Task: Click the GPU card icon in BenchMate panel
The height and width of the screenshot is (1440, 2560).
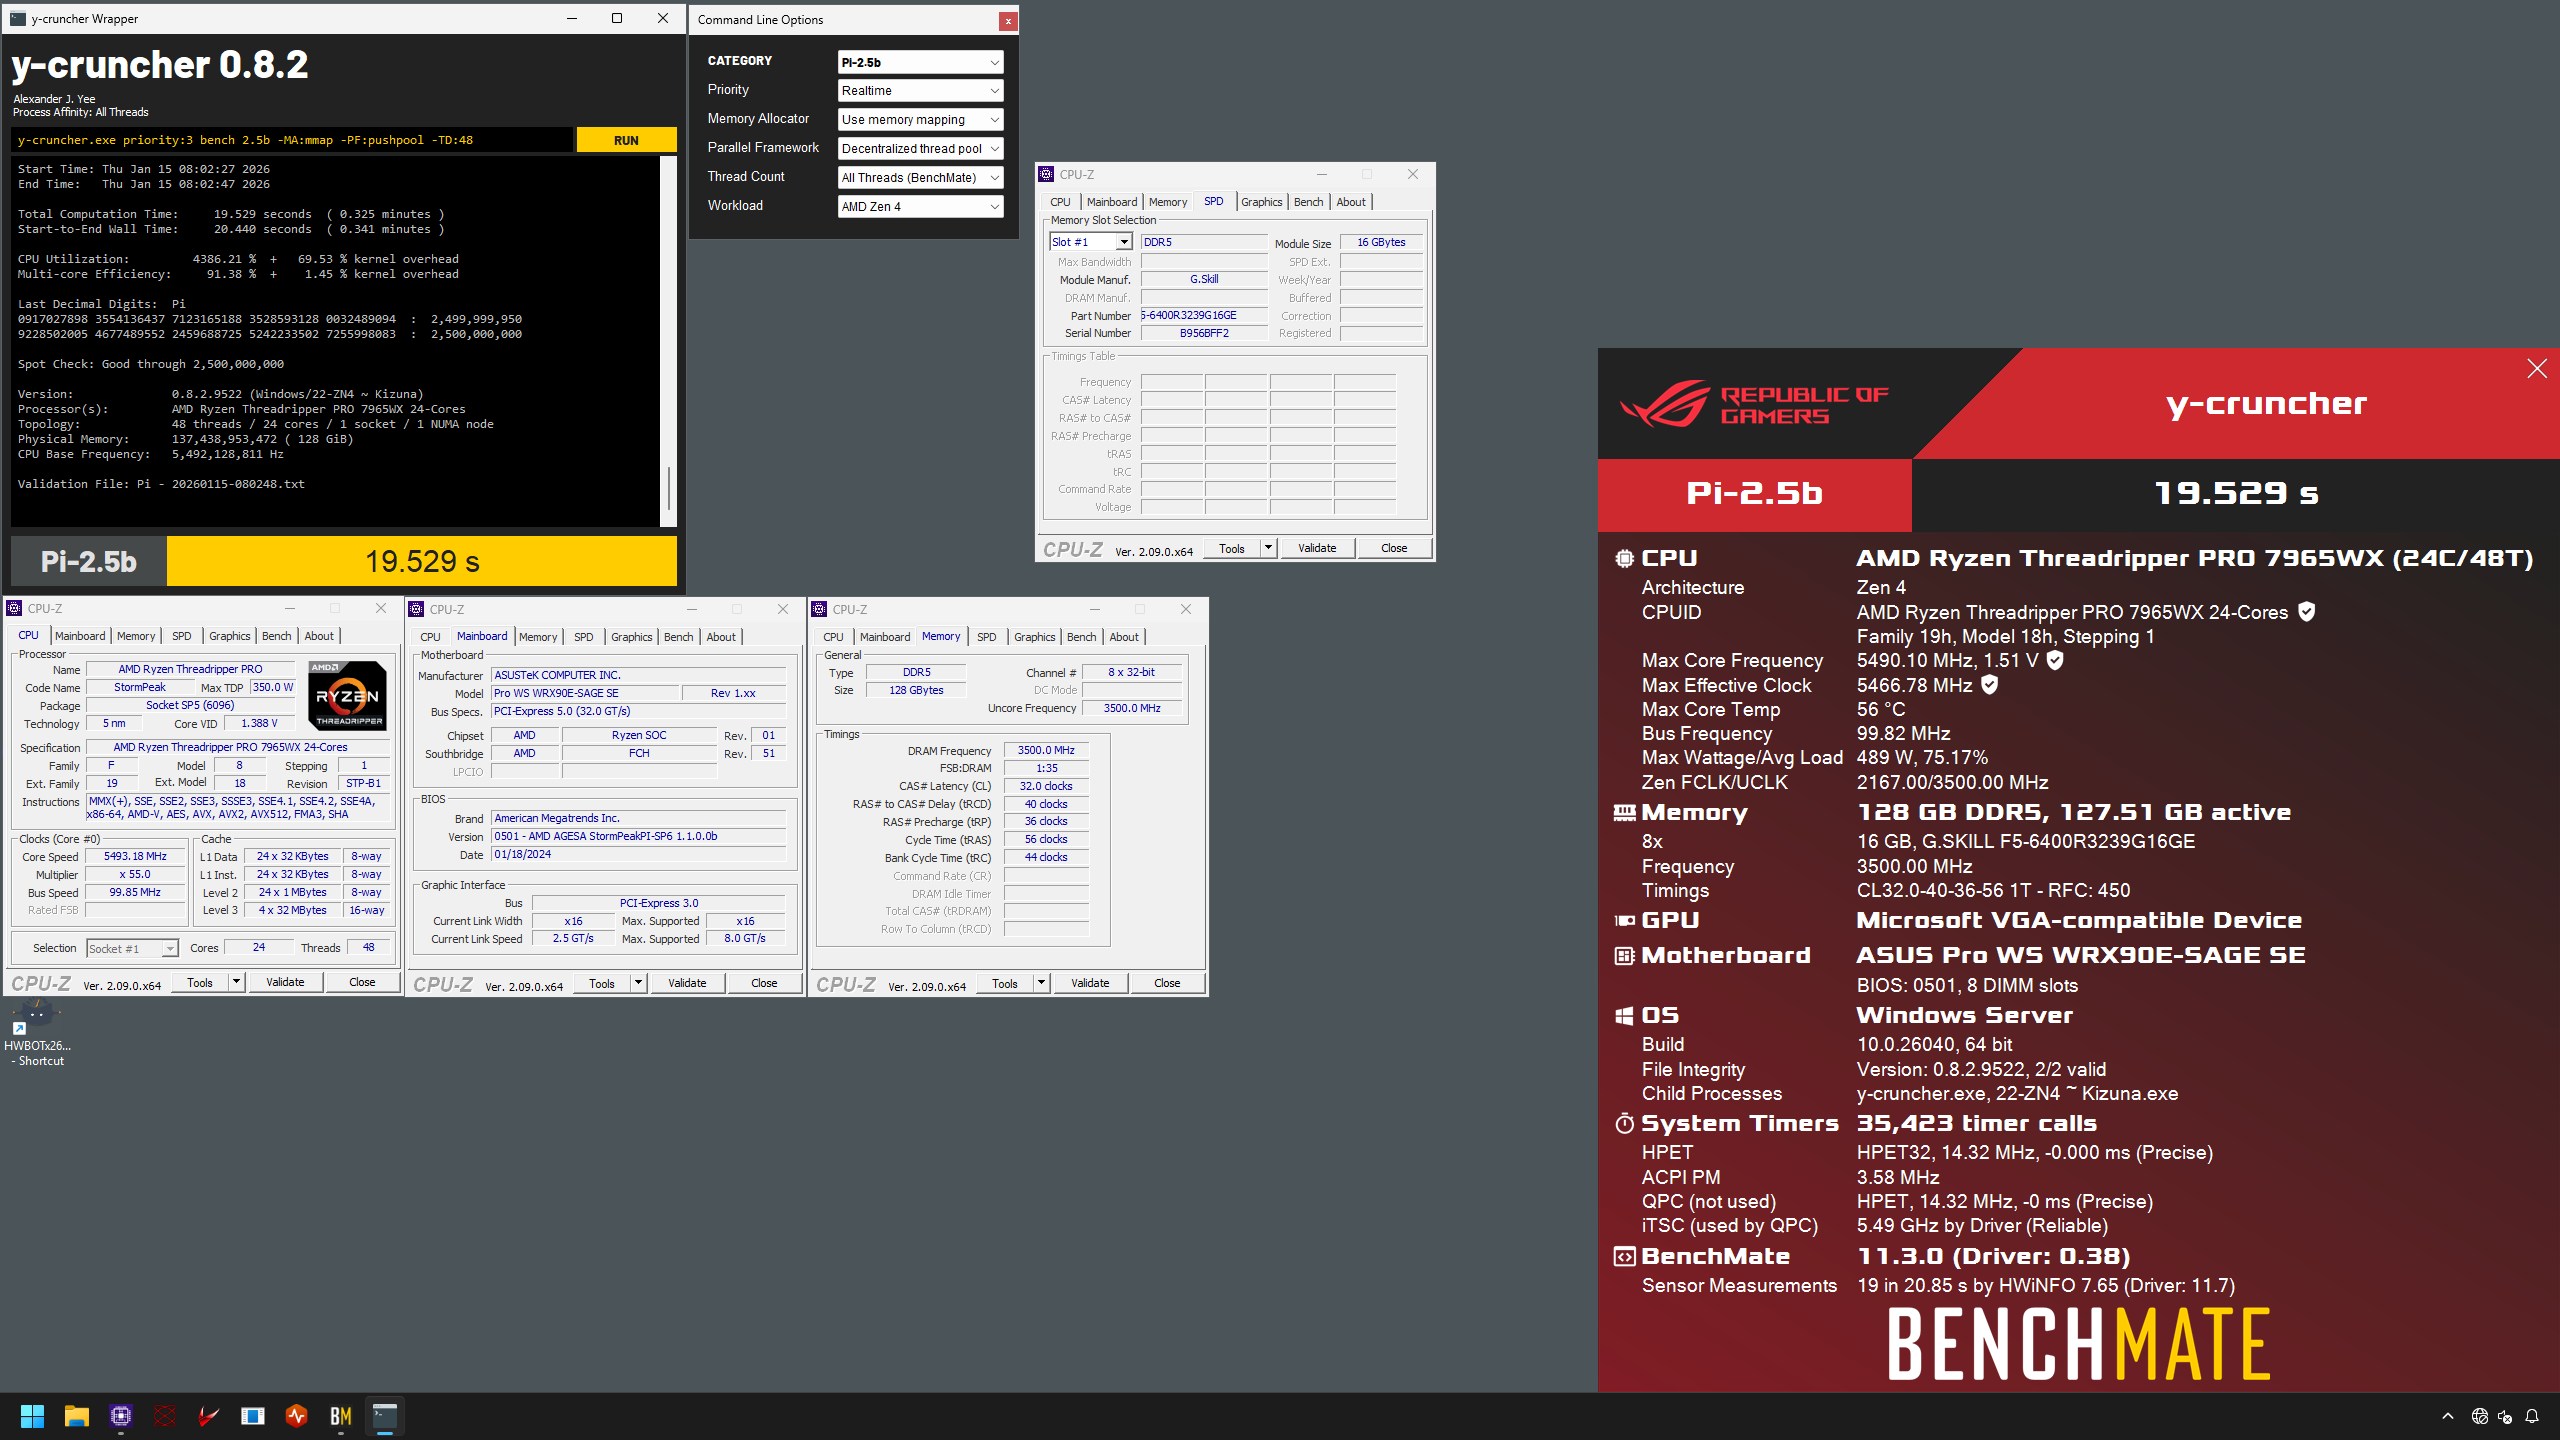Action: [x=1625, y=921]
